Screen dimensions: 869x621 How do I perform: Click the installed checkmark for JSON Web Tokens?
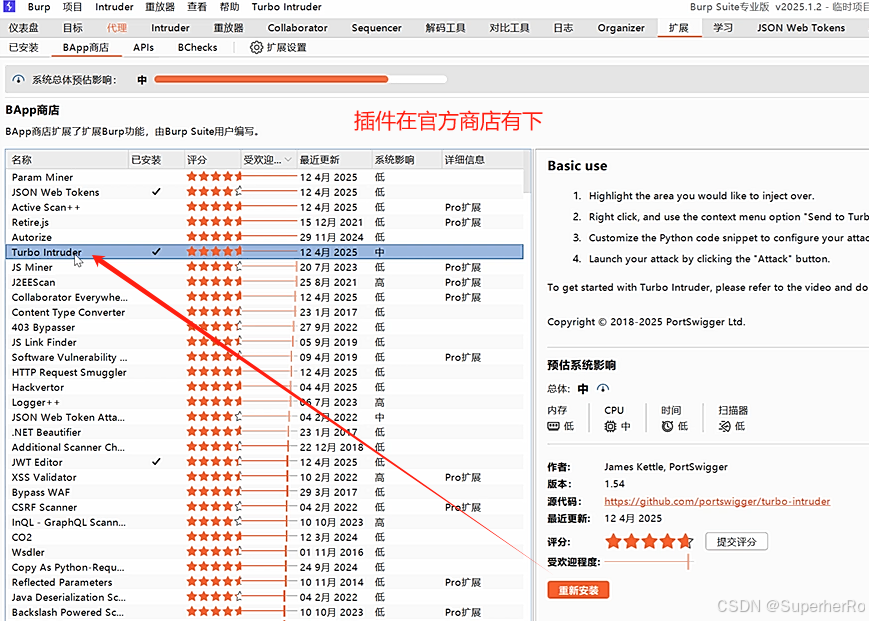156,192
